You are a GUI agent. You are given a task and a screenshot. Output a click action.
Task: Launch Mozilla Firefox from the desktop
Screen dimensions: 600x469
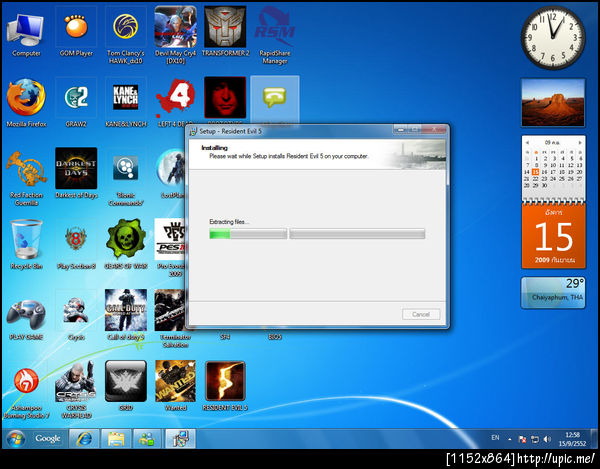pos(26,103)
